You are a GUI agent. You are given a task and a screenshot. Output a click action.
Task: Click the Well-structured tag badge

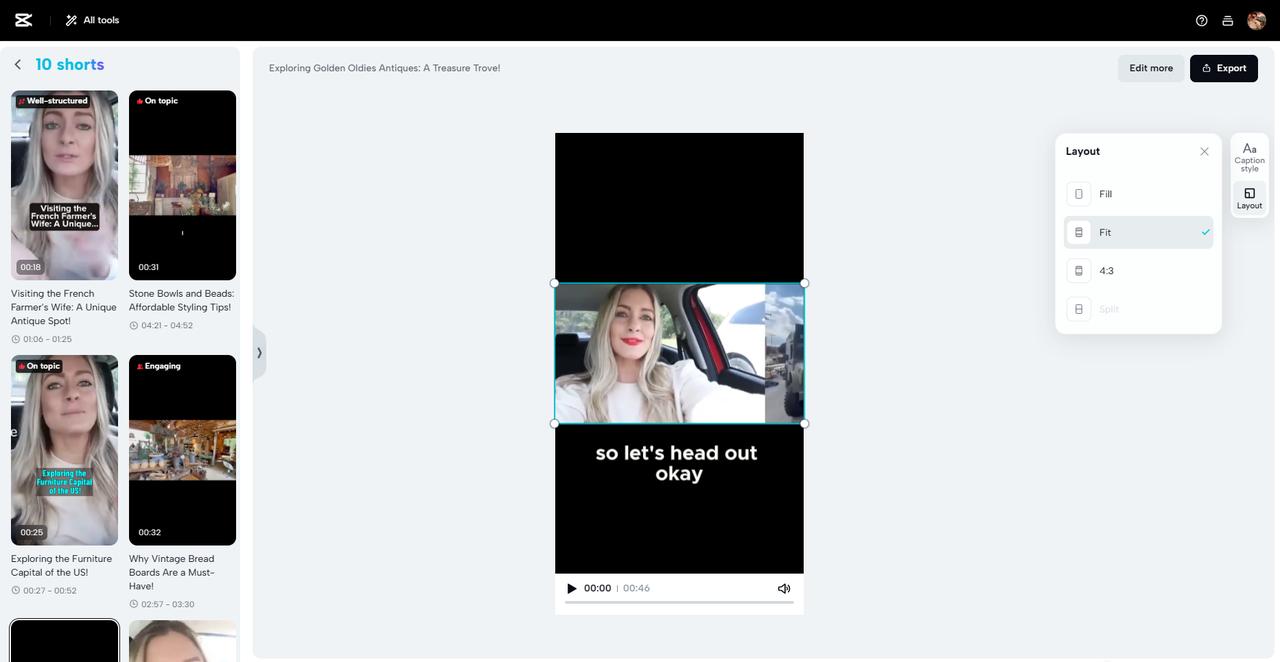click(53, 101)
